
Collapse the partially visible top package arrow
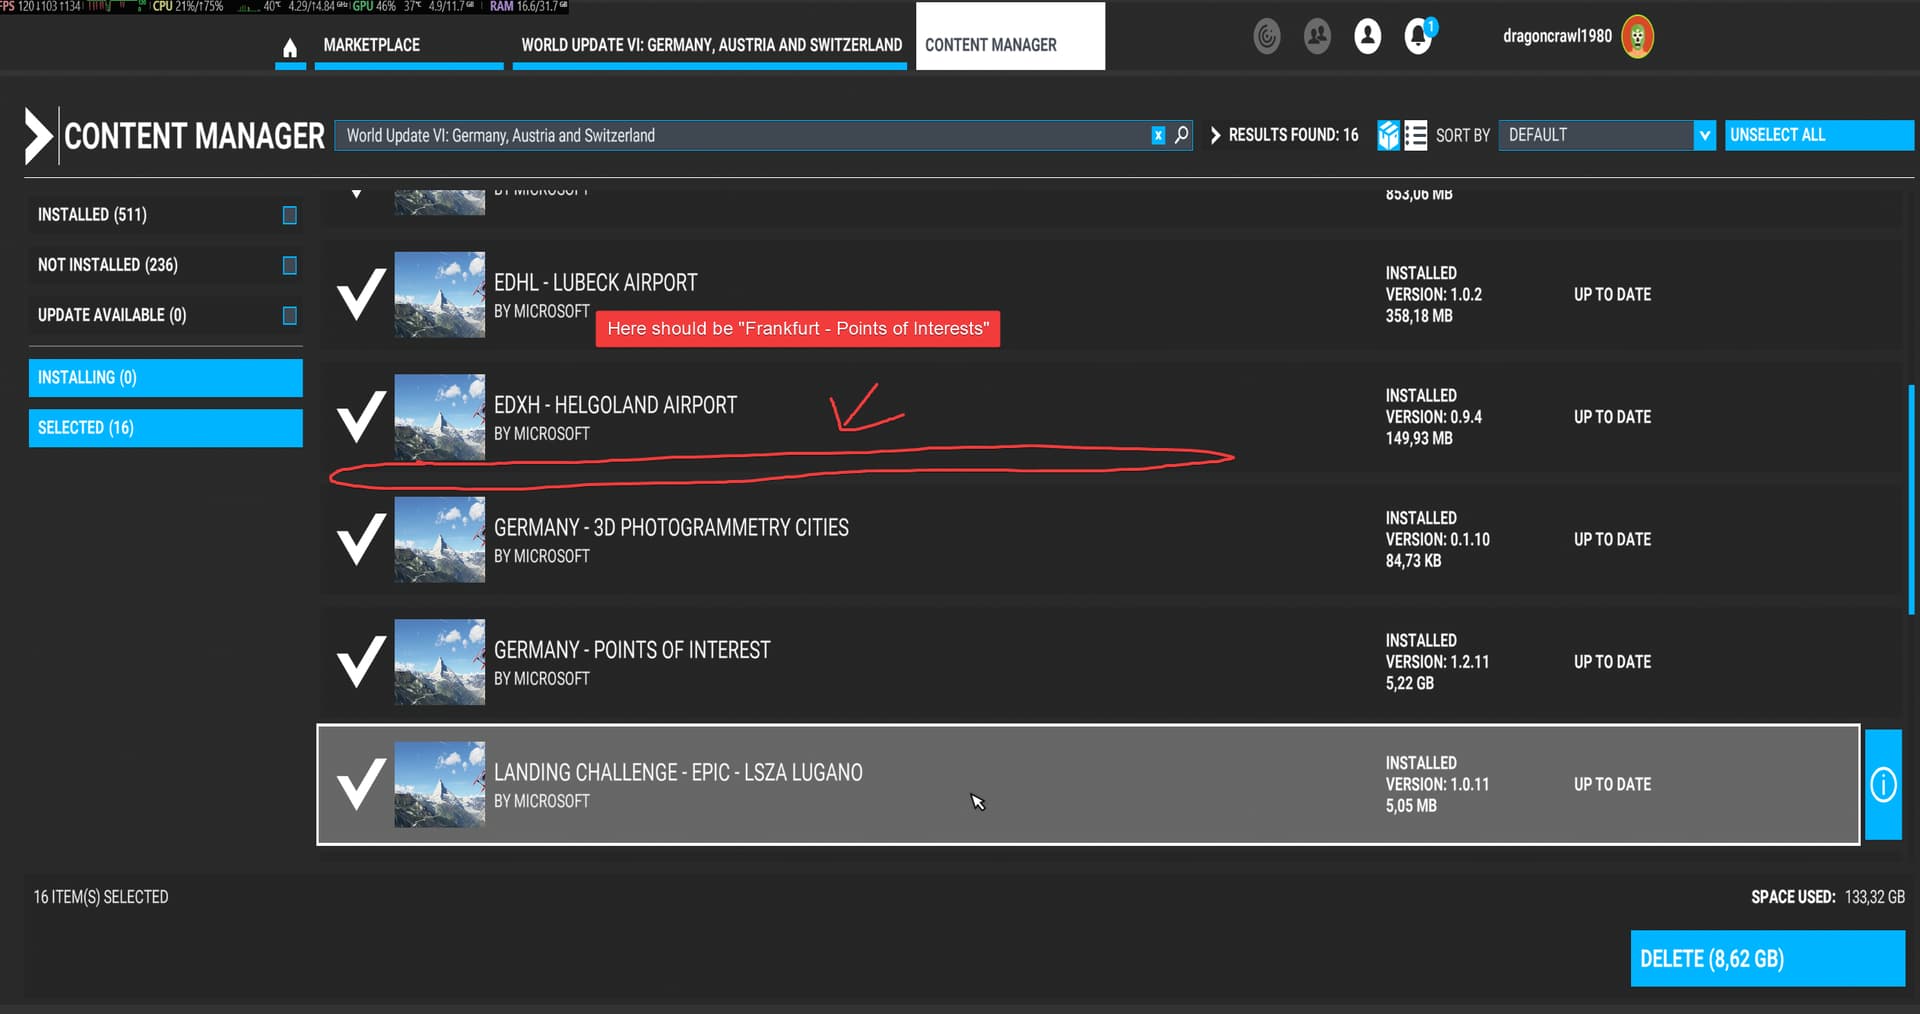(357, 194)
